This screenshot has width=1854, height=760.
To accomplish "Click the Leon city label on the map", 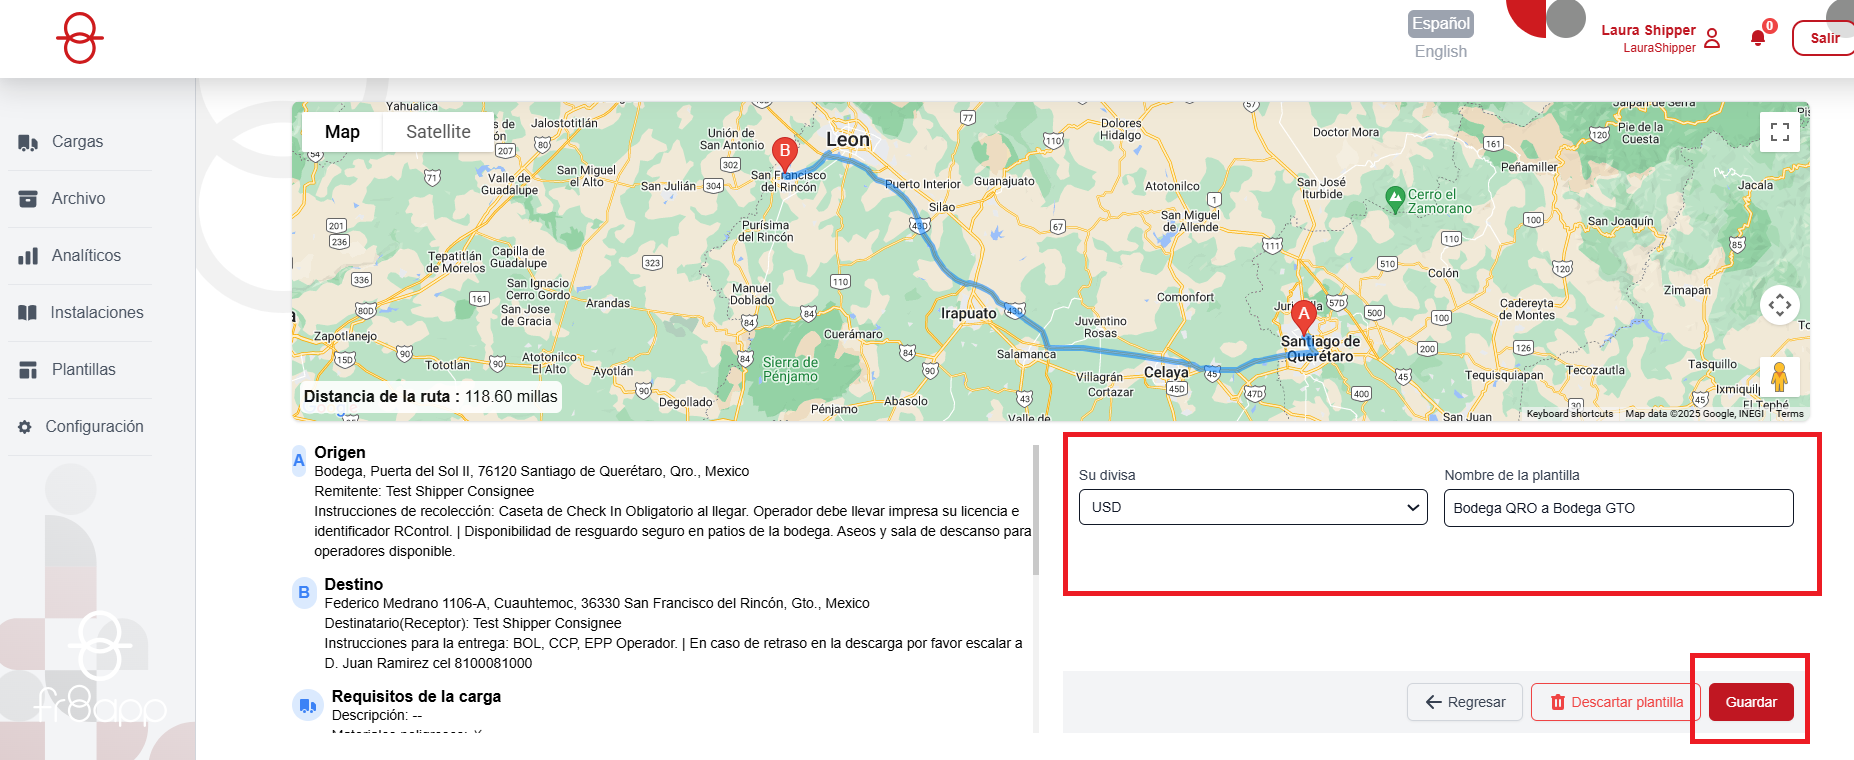I will [848, 140].
